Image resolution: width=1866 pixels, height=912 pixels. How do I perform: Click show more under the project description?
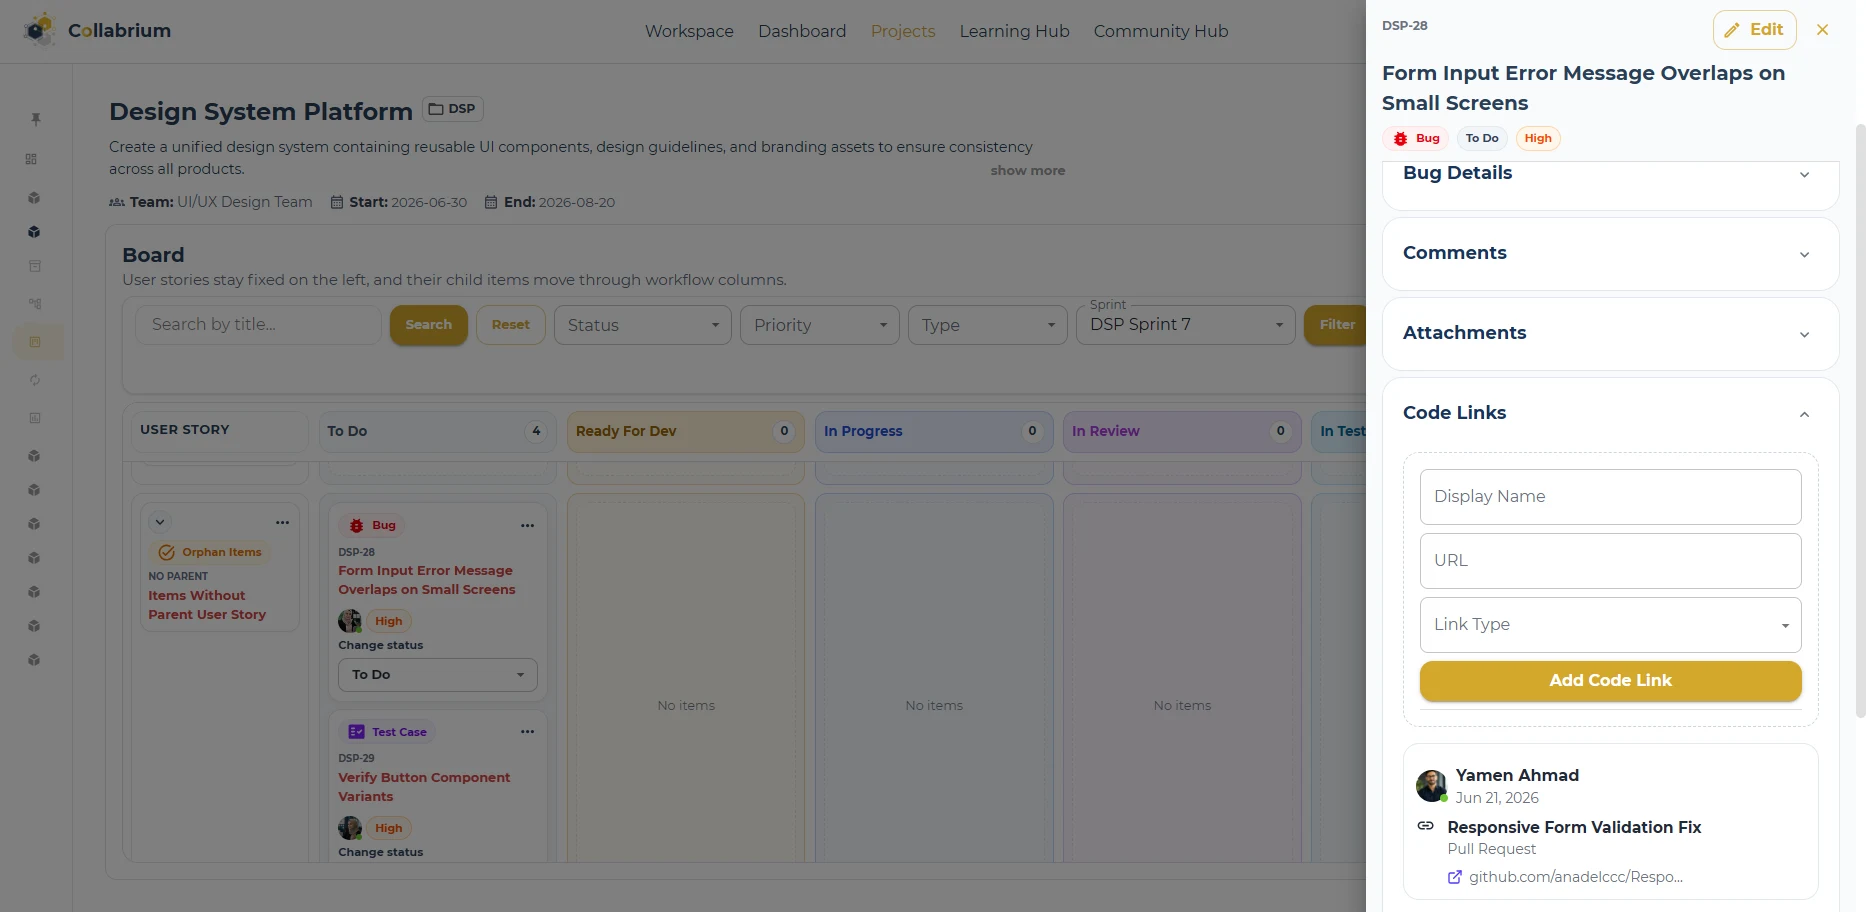coord(1027,171)
